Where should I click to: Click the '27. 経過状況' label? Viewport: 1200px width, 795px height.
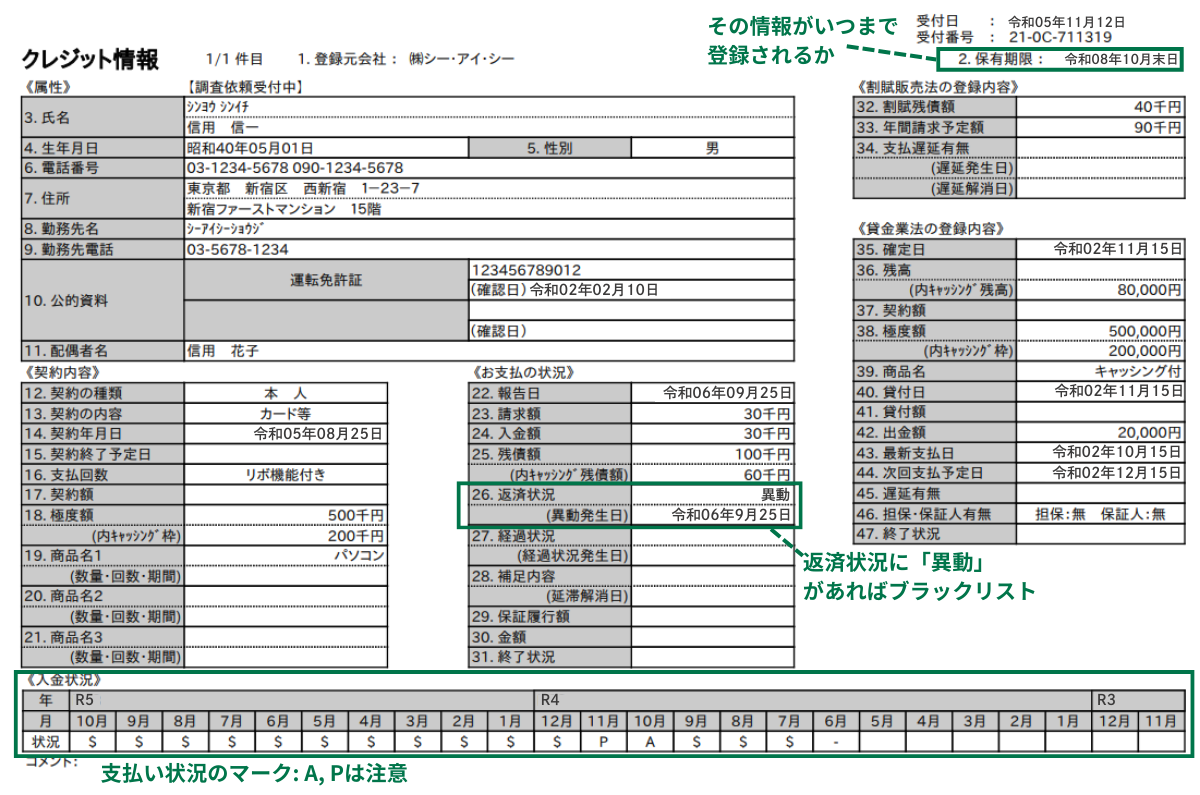[x=512, y=535]
